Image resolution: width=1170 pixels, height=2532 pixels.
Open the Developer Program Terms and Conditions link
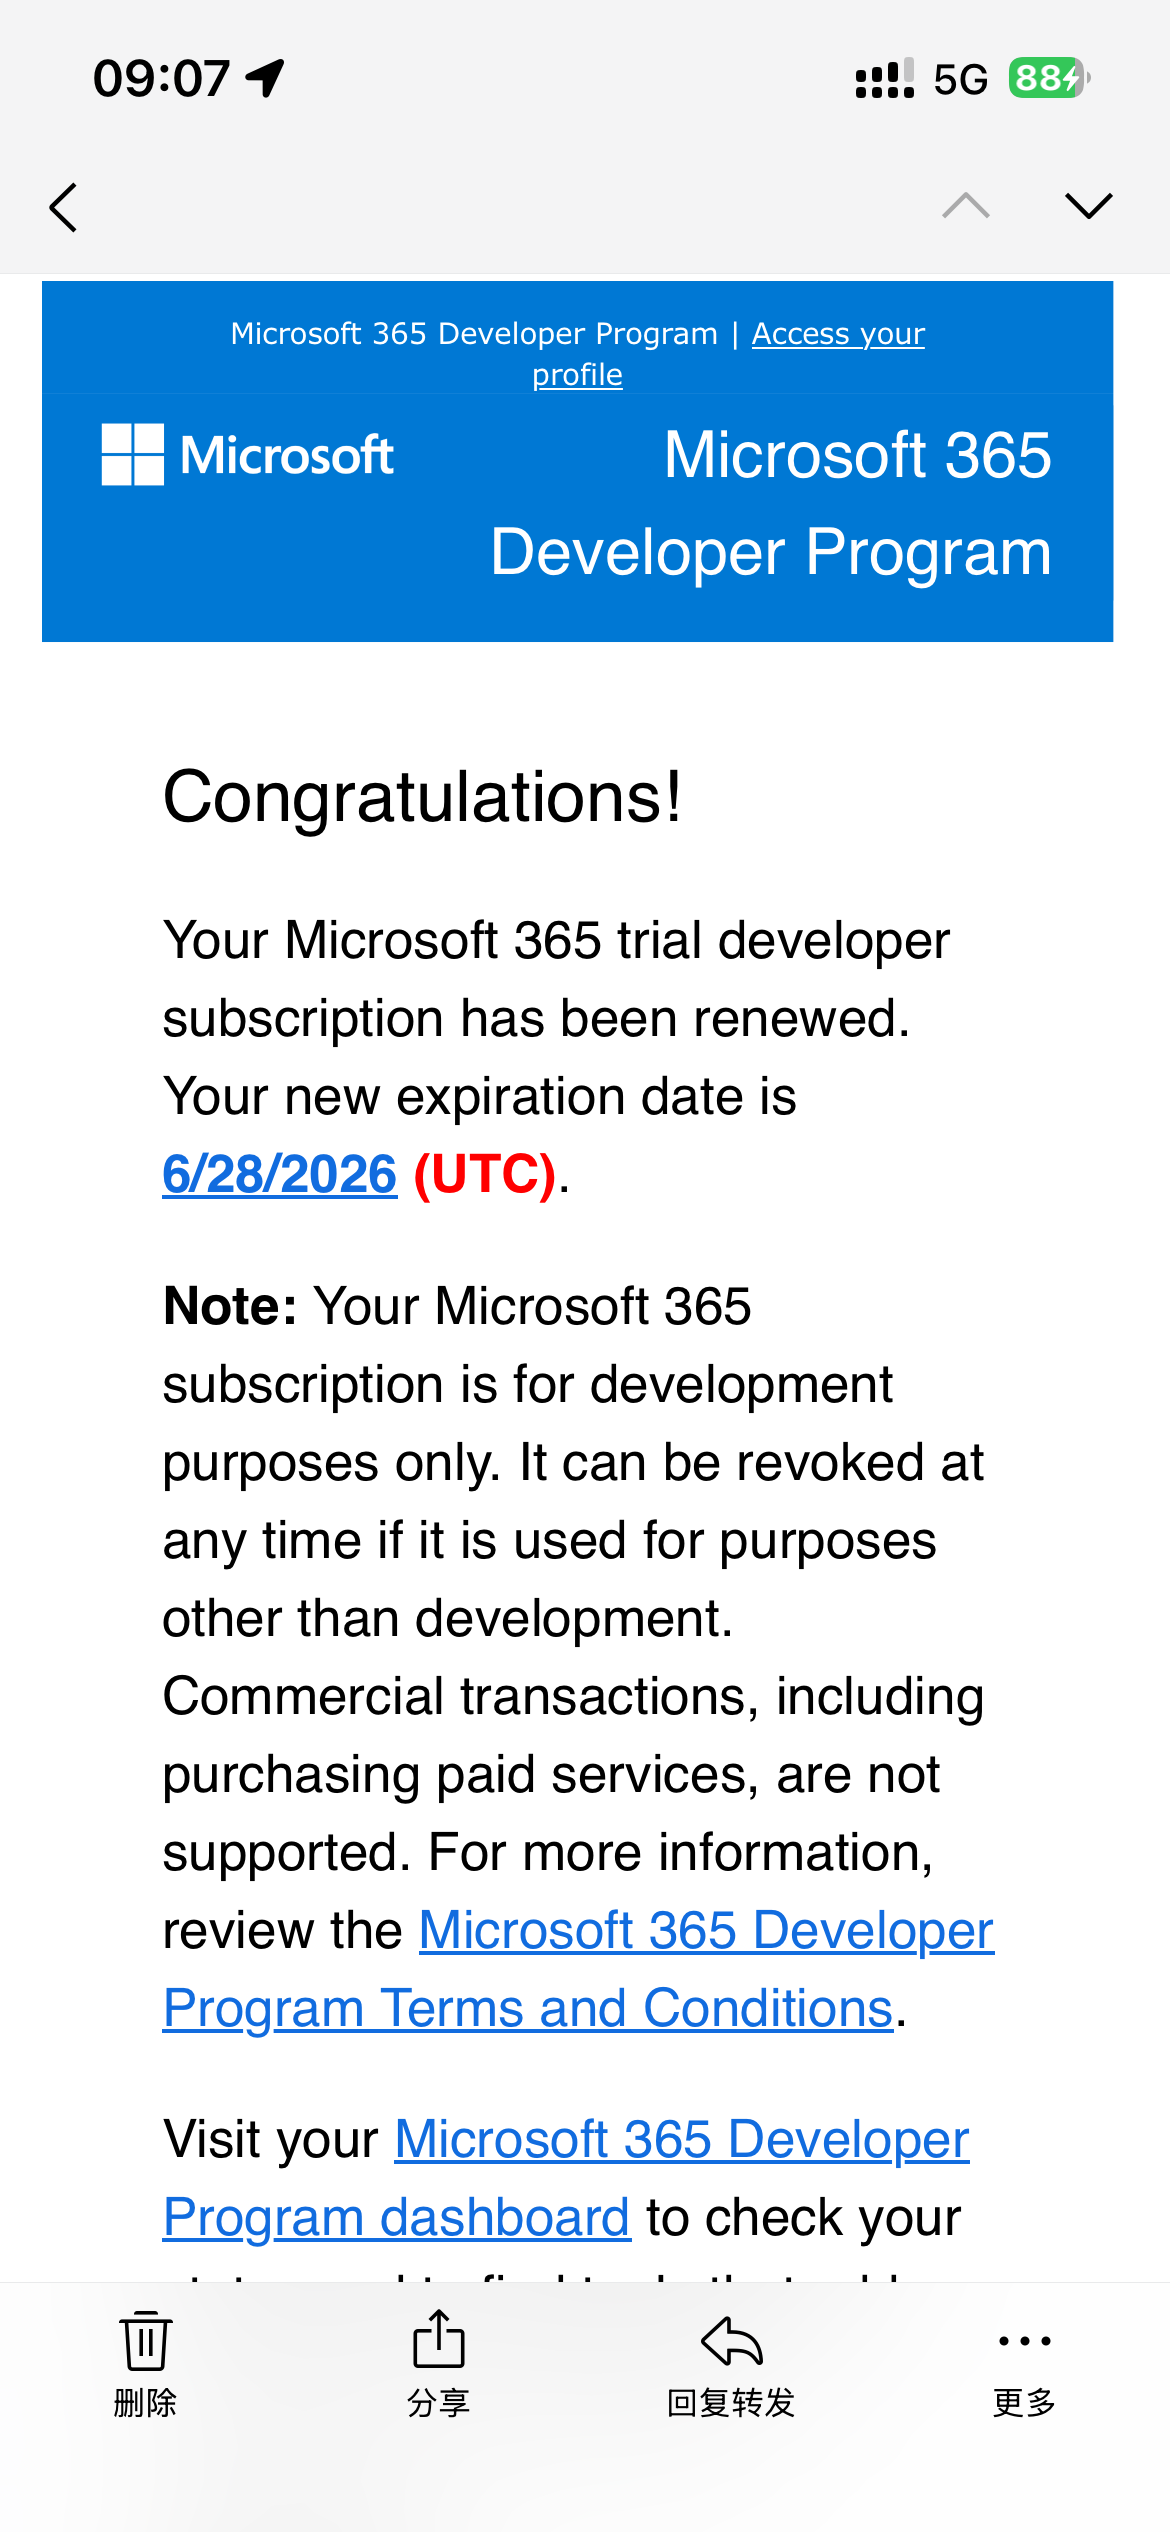point(528,2008)
